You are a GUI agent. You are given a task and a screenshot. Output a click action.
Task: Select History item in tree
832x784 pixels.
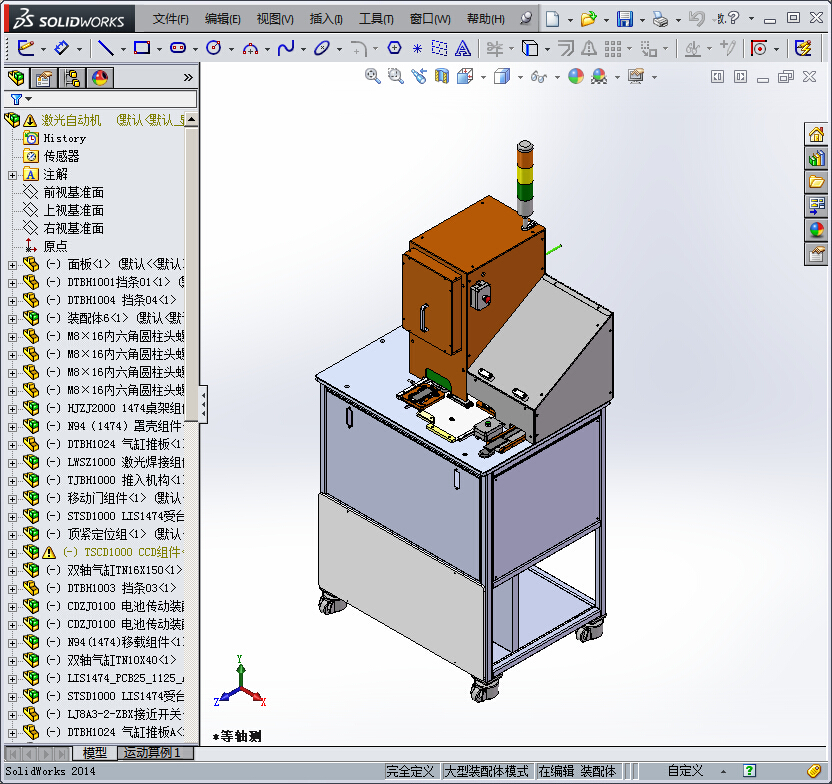click(x=64, y=138)
